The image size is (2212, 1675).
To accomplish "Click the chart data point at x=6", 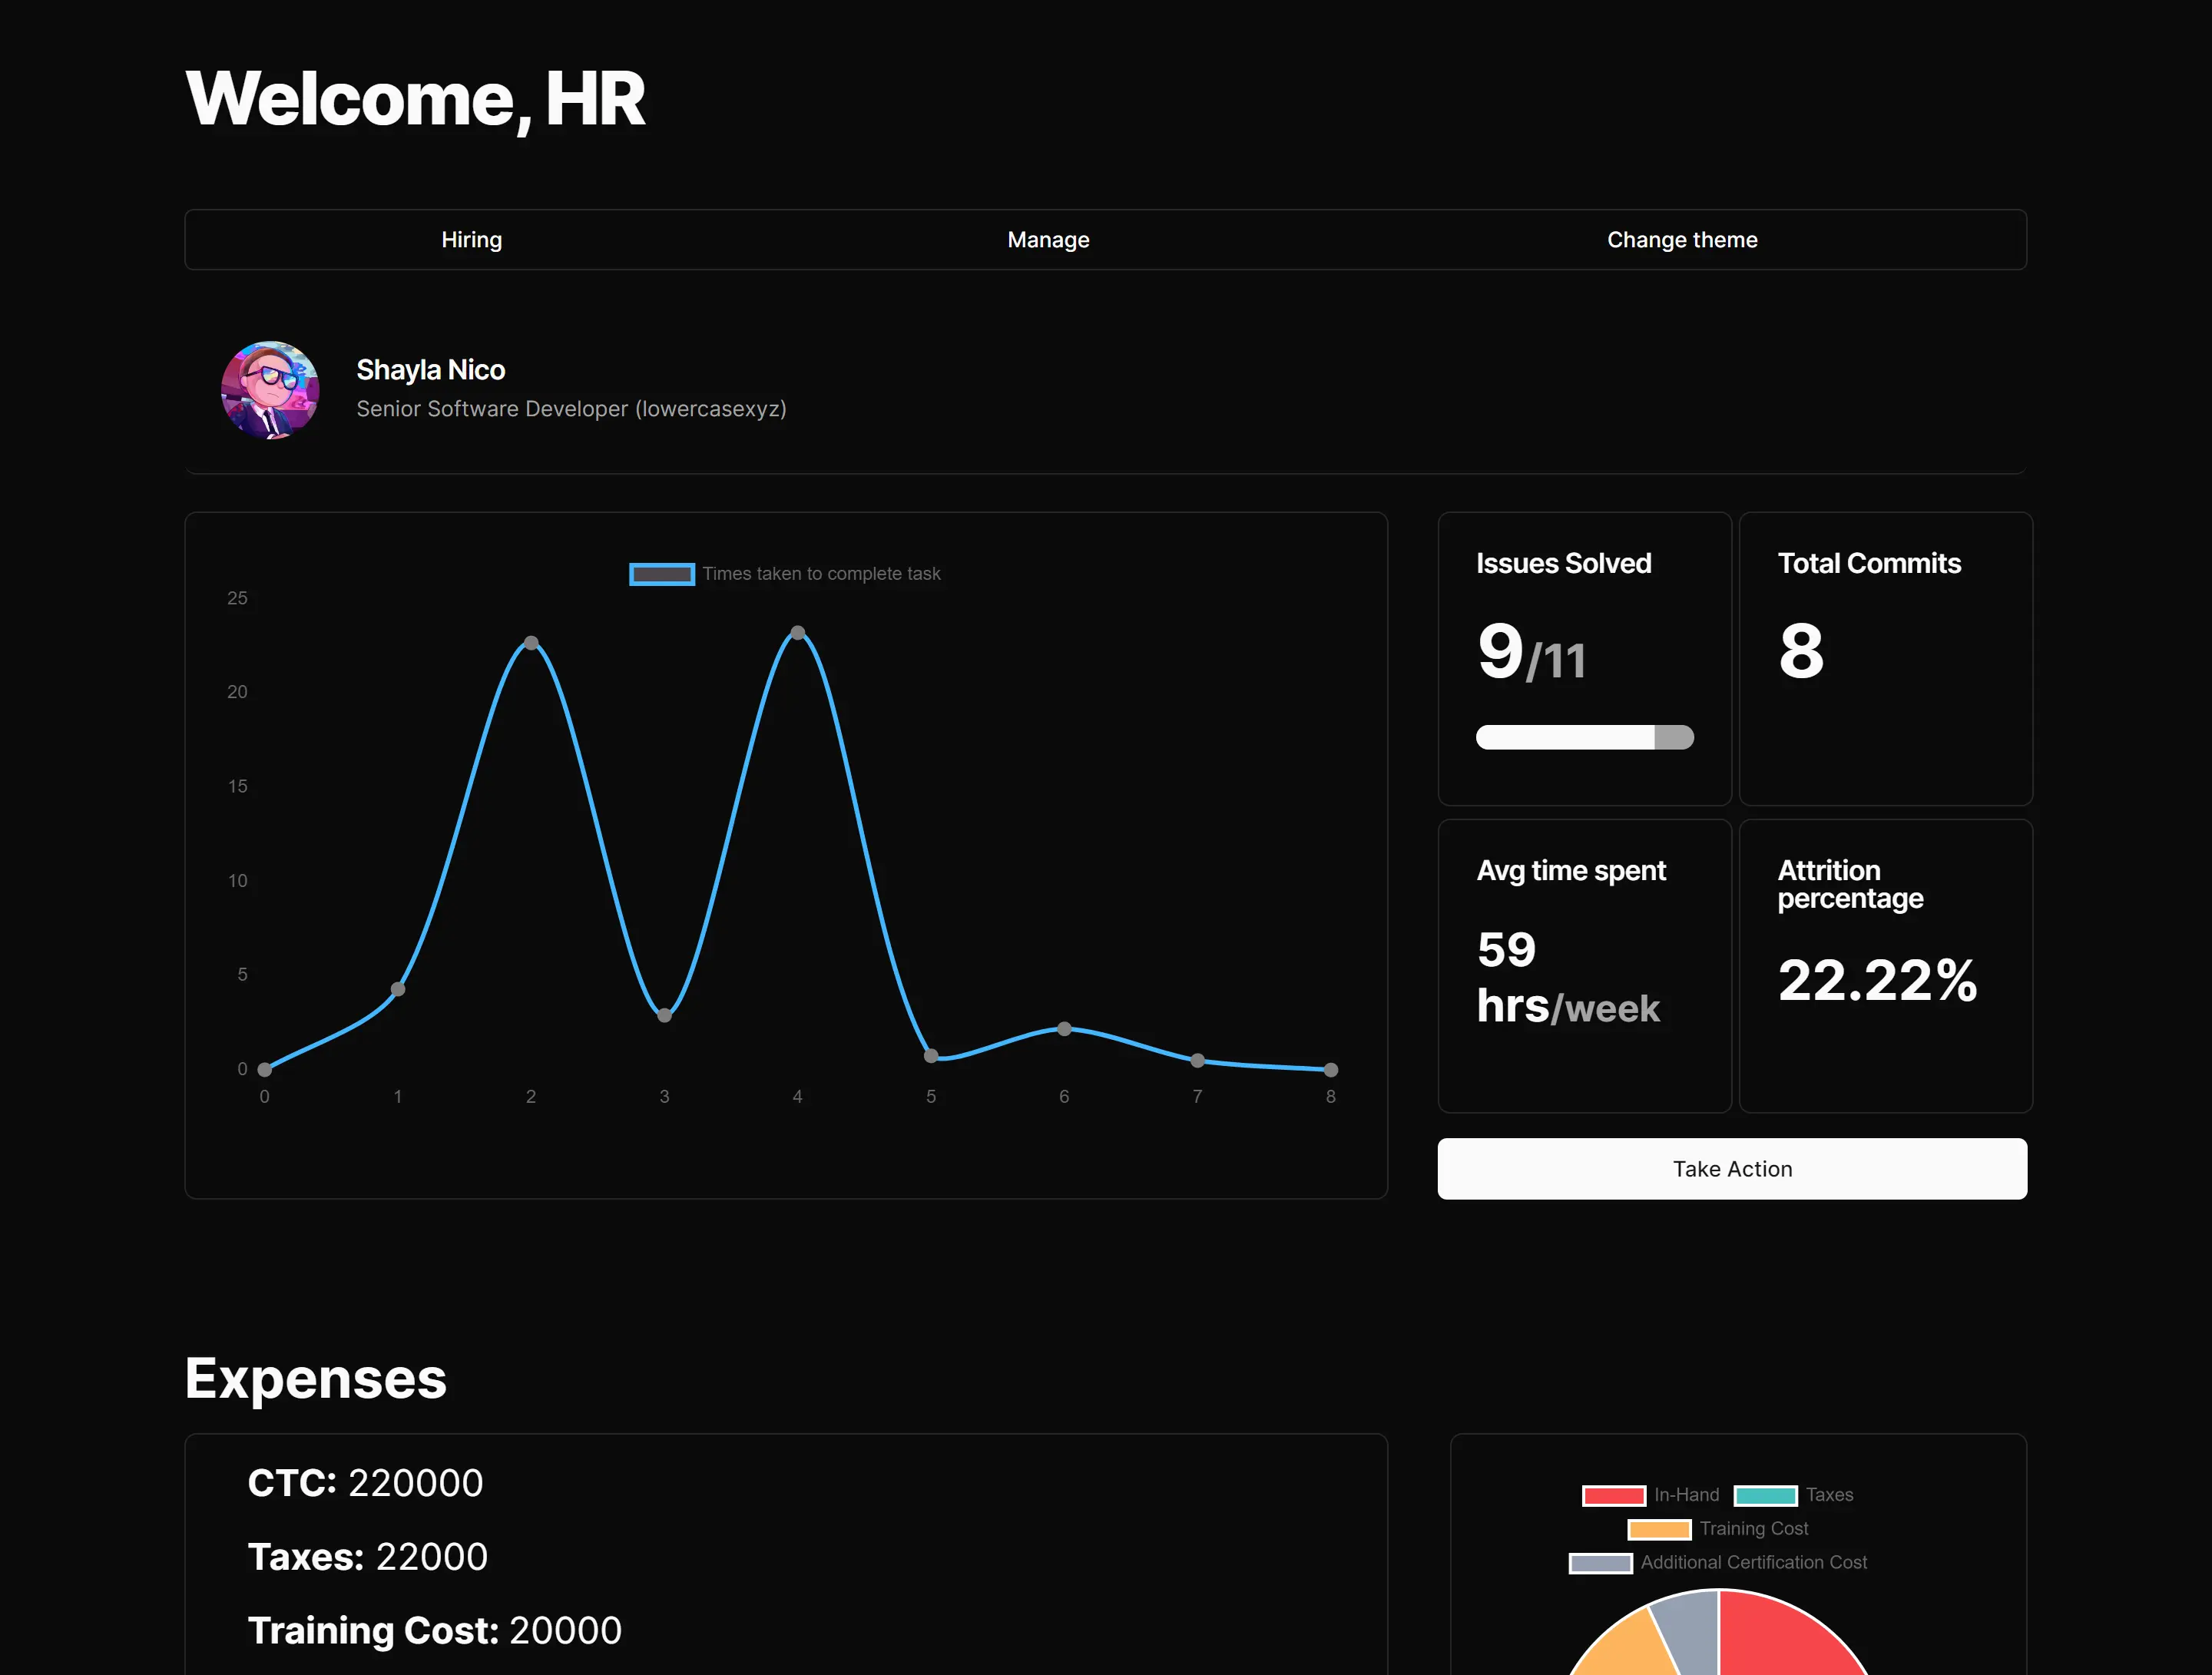I will click(x=1064, y=1029).
